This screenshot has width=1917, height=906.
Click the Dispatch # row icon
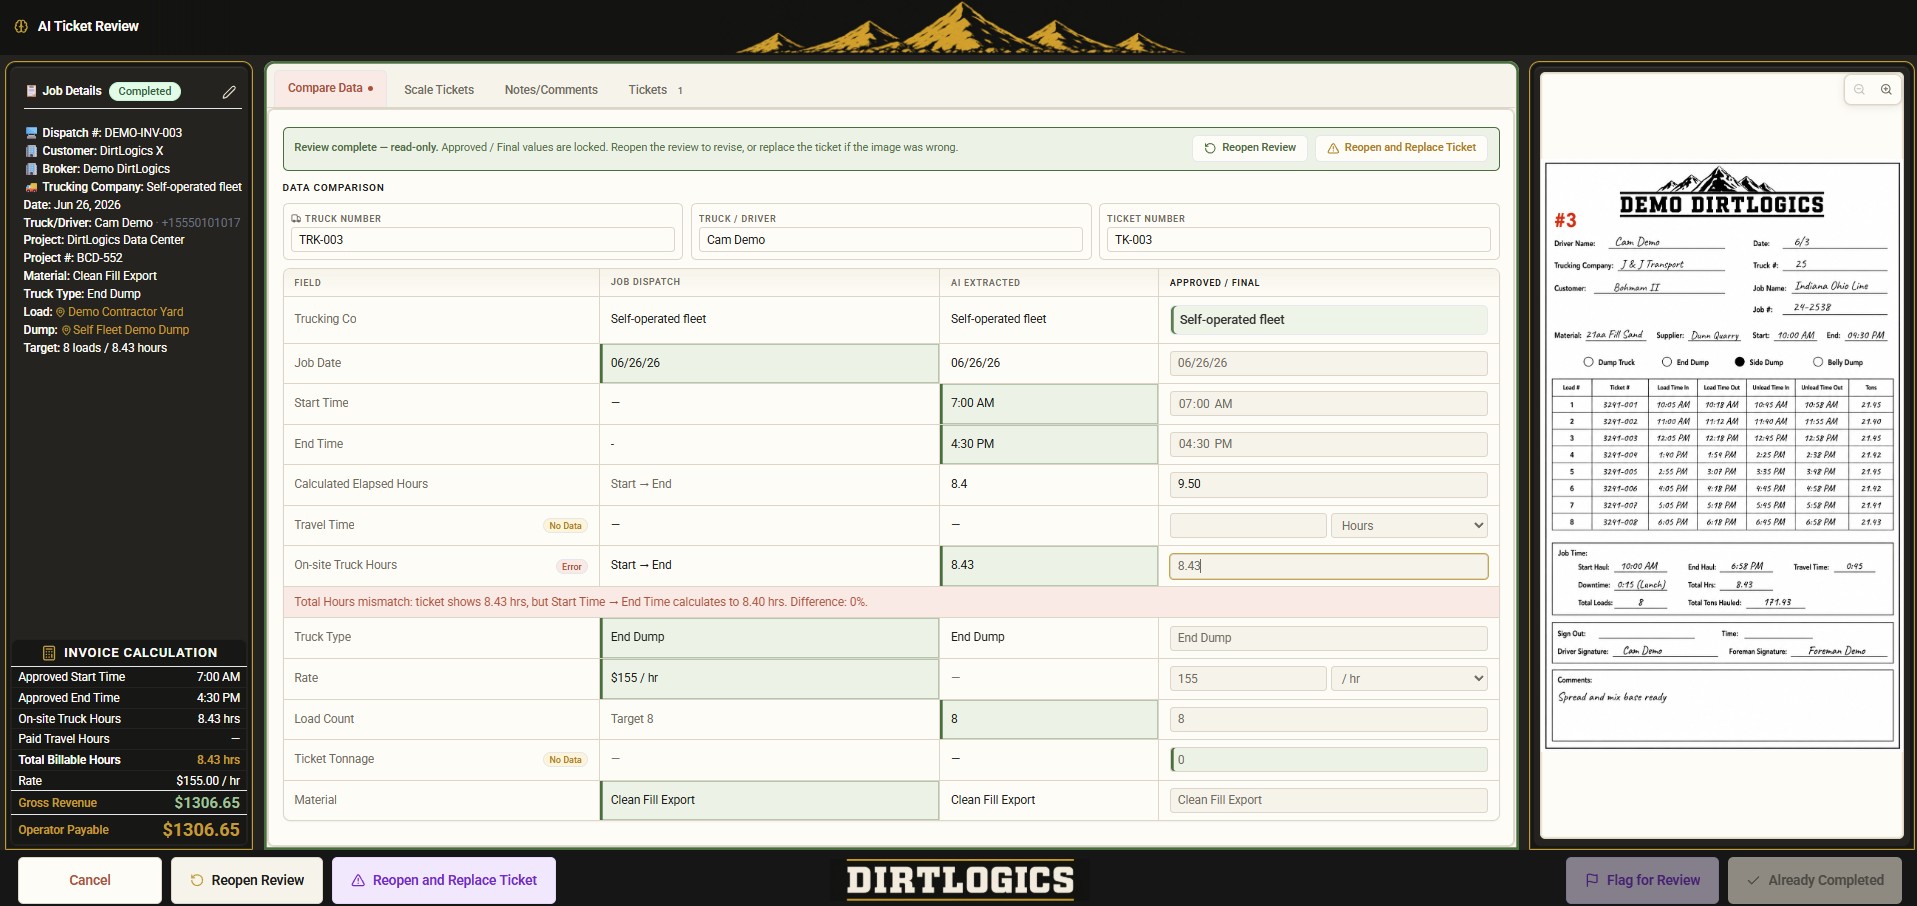tap(31, 133)
